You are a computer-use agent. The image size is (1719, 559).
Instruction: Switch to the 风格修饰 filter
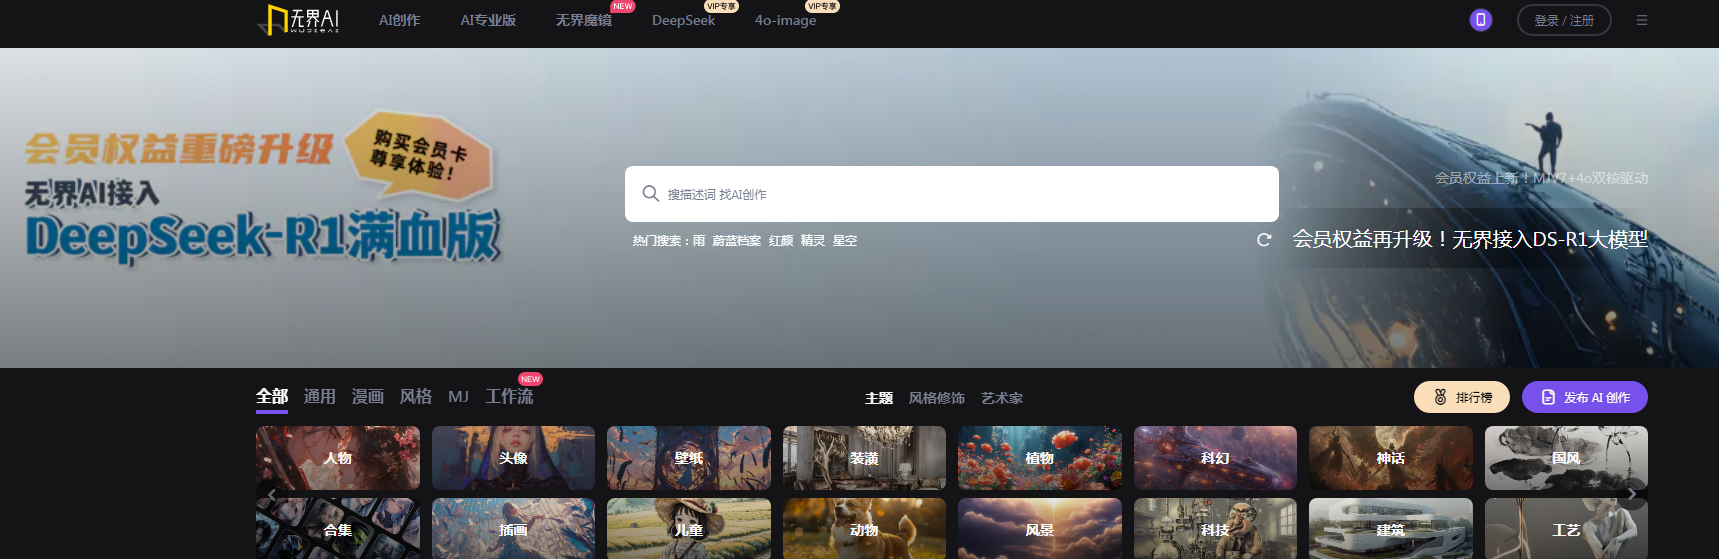click(x=936, y=398)
